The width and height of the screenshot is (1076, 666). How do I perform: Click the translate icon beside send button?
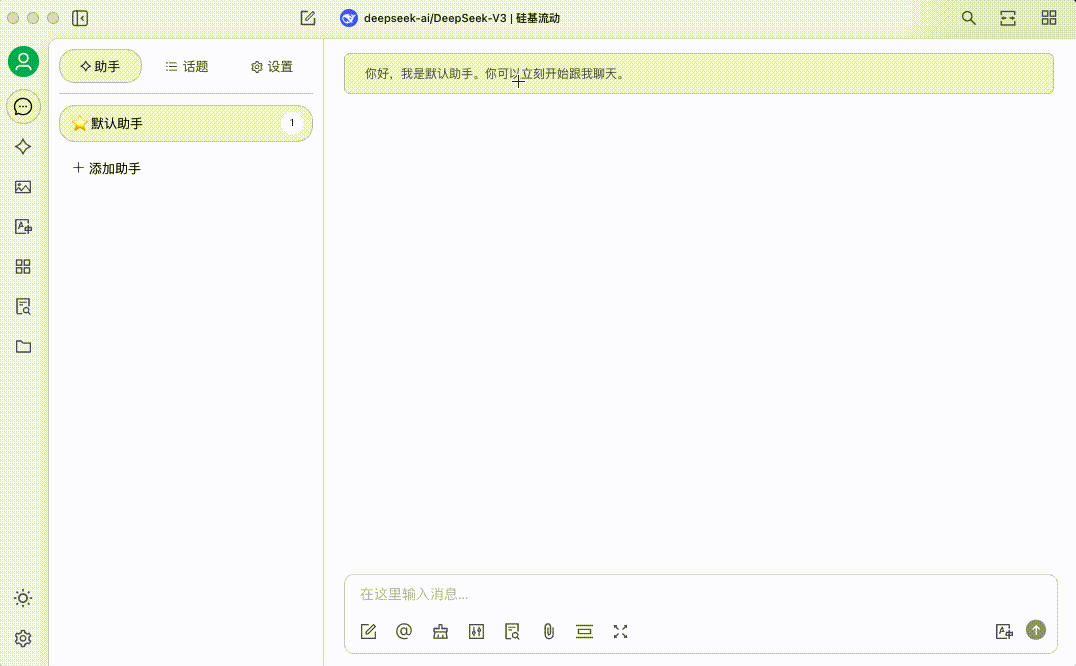[1004, 631]
